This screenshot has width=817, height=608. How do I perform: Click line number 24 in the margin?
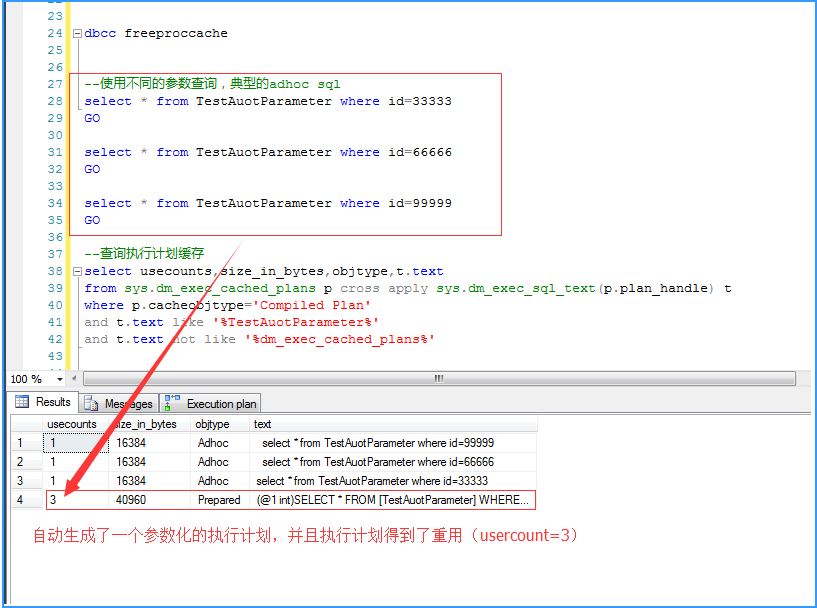[55, 33]
